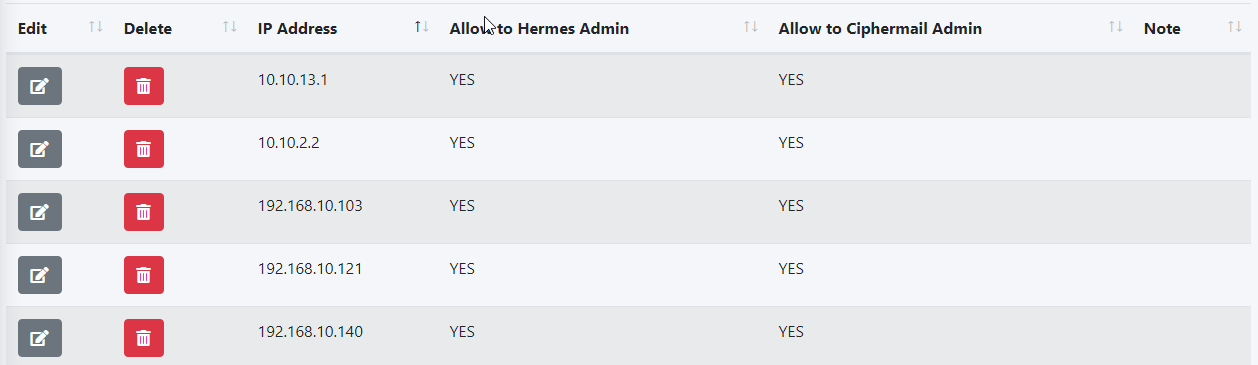
Task: Delete the 192.168.10.121 entry
Action: [x=144, y=275]
